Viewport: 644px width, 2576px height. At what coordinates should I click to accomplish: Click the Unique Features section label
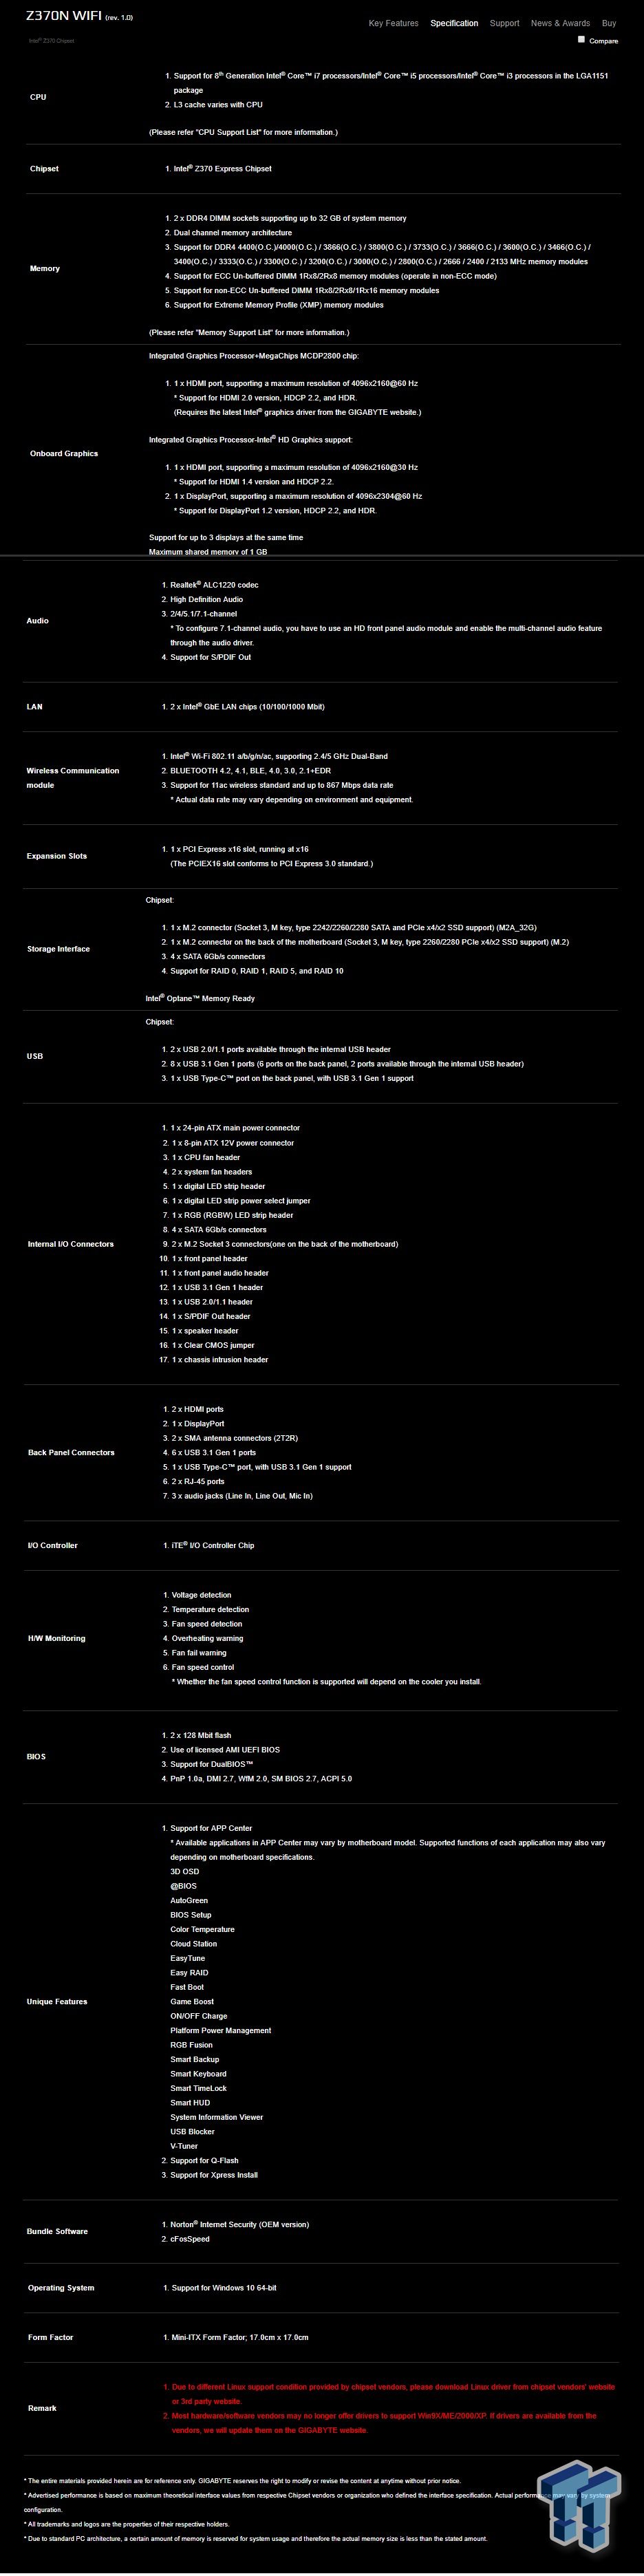click(x=57, y=2002)
